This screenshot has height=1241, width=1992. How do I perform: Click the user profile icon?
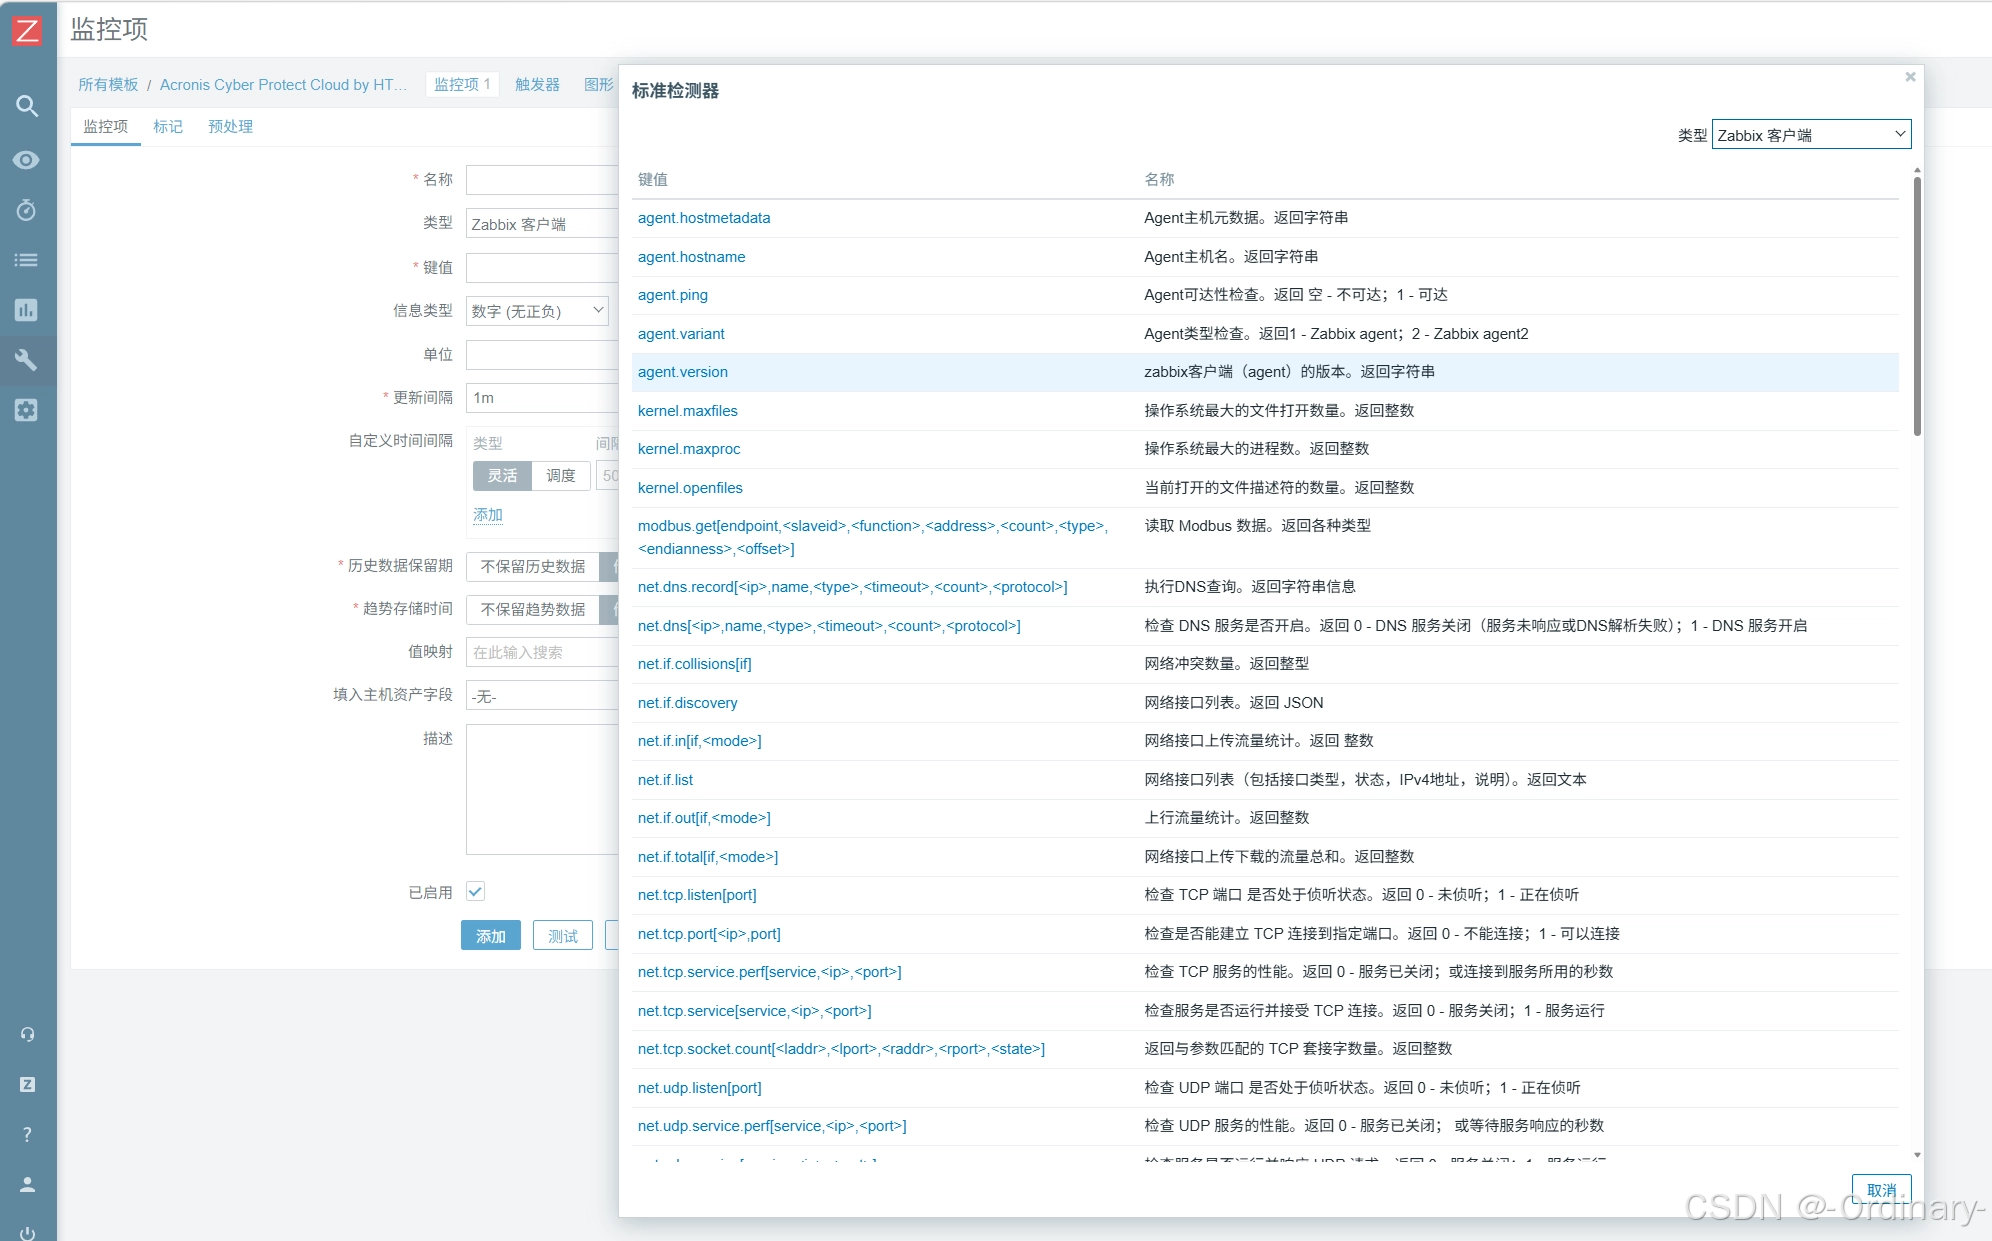(x=27, y=1184)
